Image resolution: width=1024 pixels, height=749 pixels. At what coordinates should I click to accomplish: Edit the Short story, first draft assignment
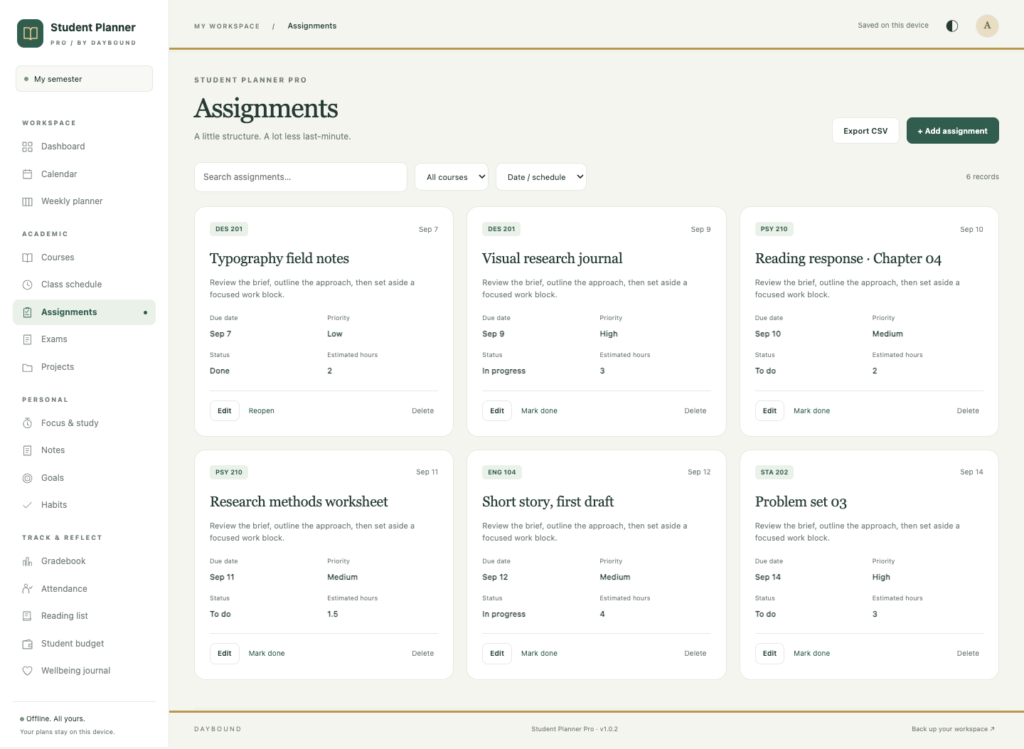[497, 653]
